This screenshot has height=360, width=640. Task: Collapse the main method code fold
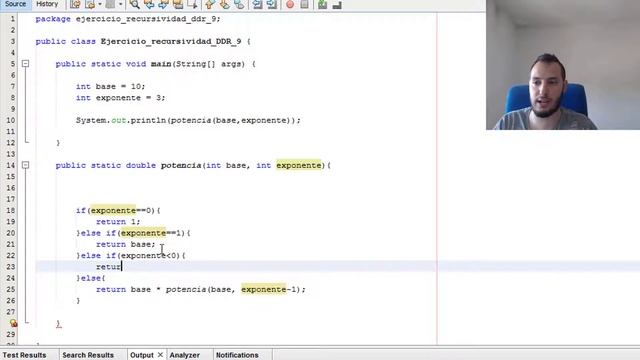25,64
